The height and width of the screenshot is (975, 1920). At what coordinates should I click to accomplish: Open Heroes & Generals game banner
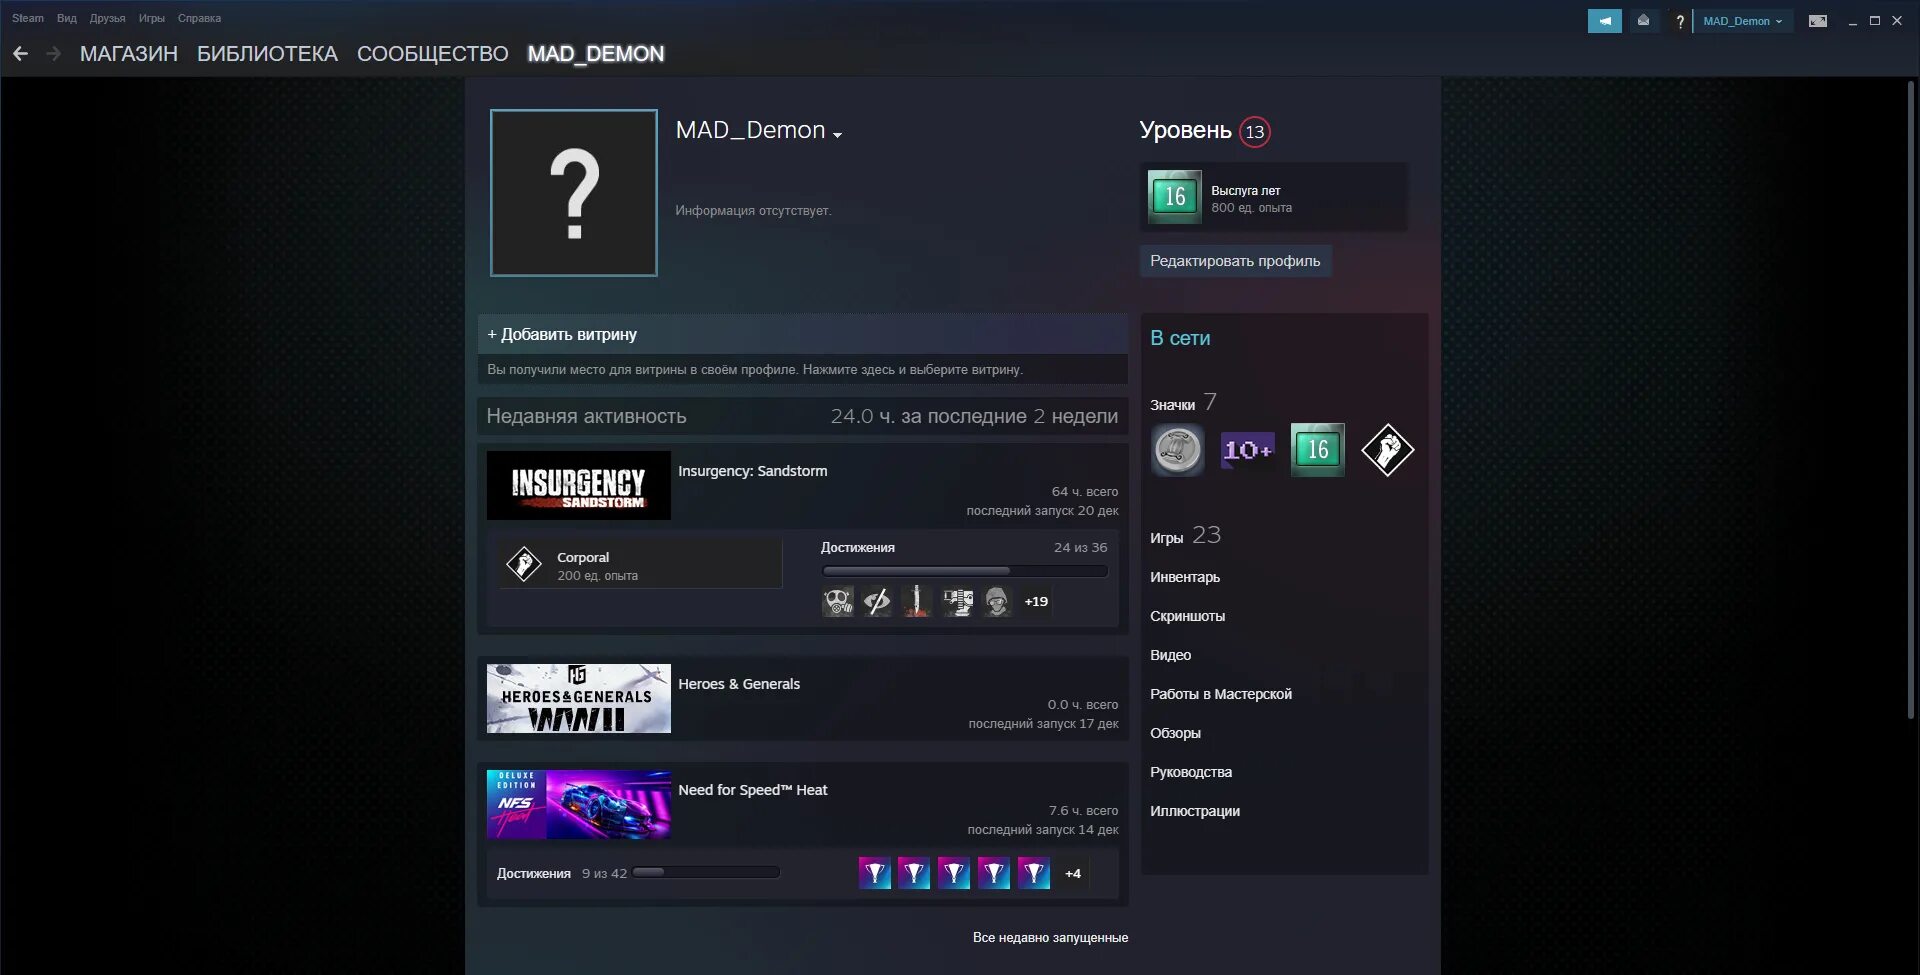(x=579, y=698)
